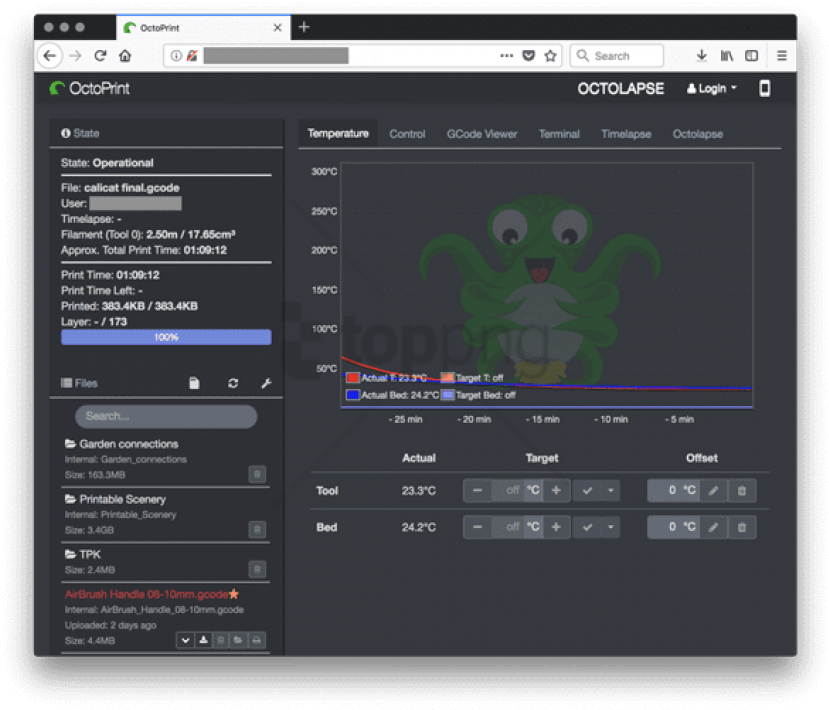Delete the AirBrush Handle gcode file
This screenshot has width=829, height=710.
221,640
